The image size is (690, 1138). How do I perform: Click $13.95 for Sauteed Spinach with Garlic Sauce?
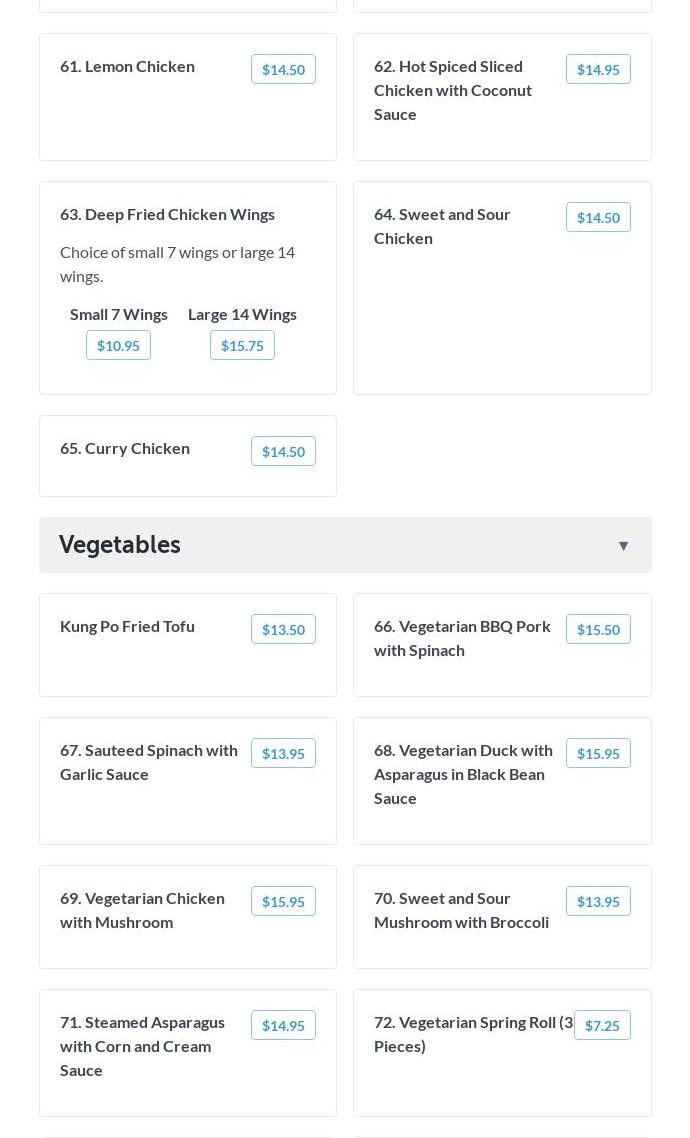(283, 753)
